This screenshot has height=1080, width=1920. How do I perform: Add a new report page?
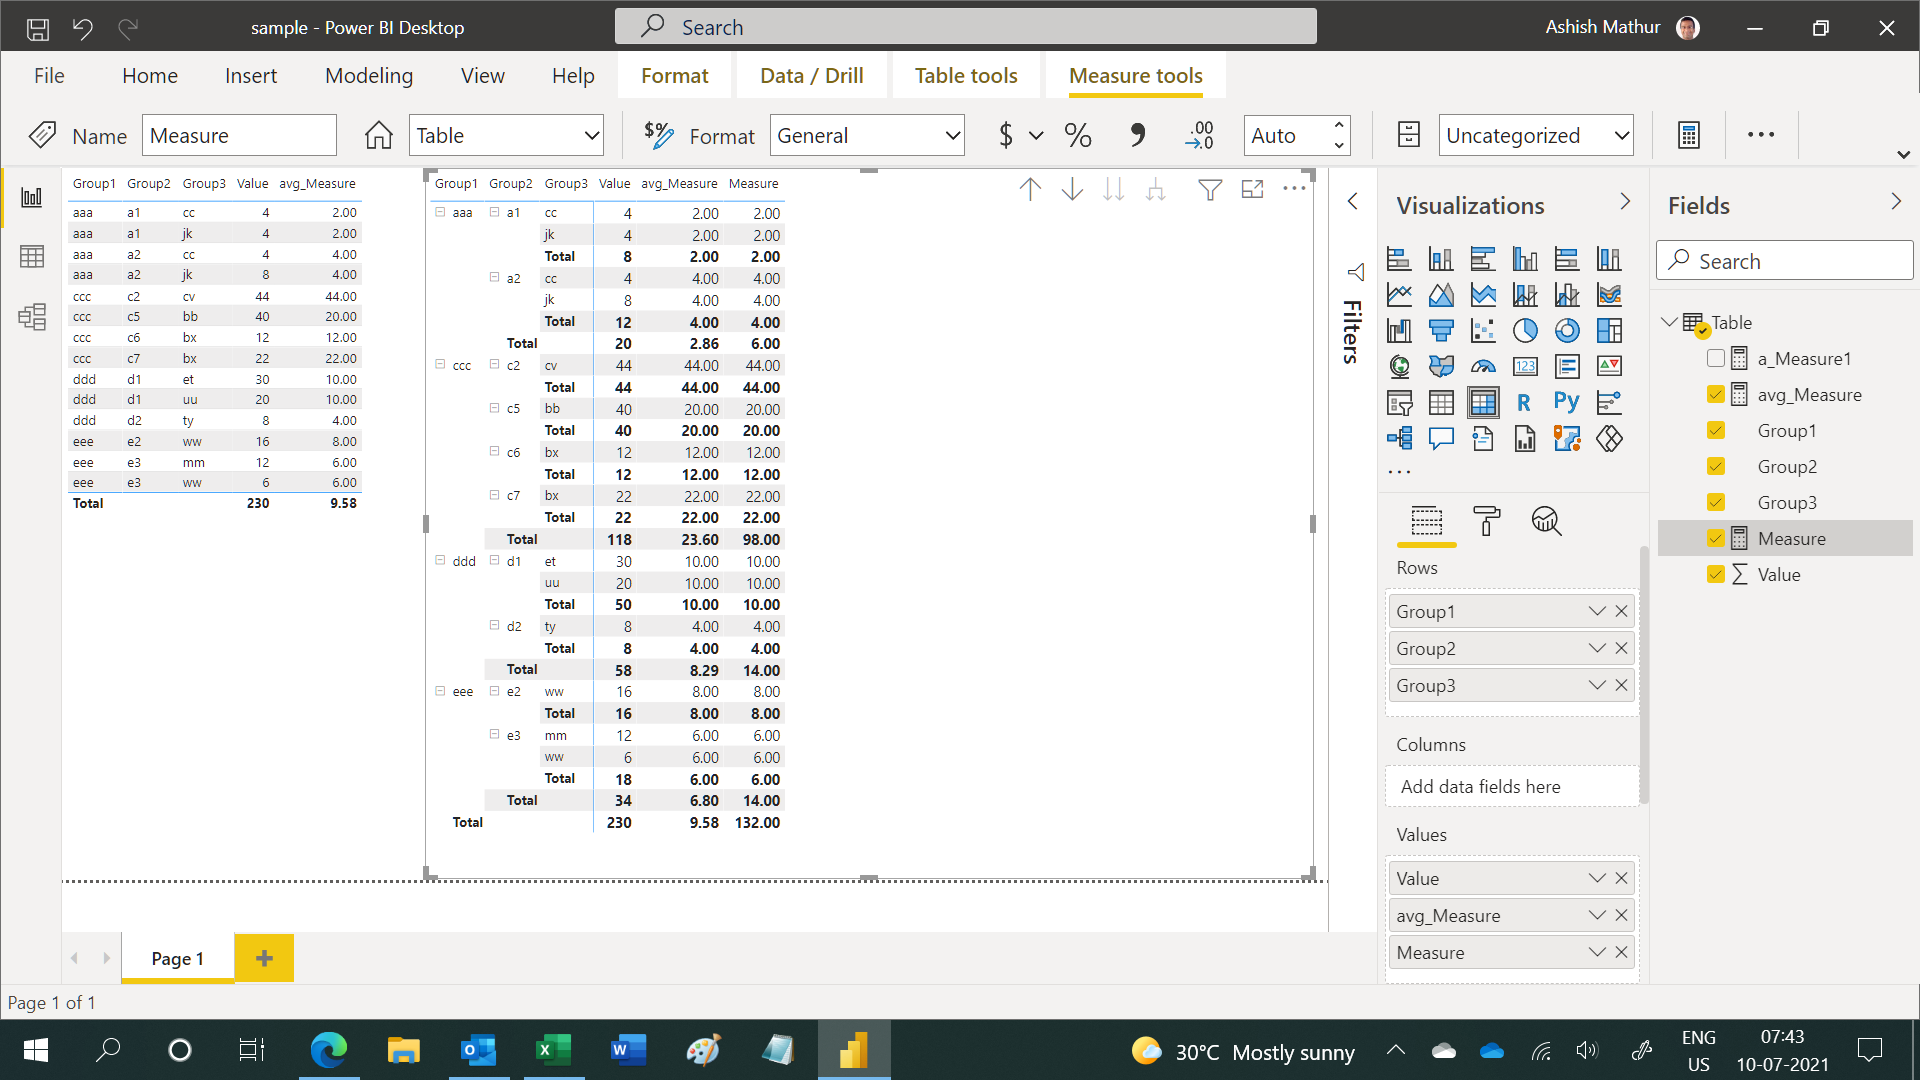tap(264, 958)
